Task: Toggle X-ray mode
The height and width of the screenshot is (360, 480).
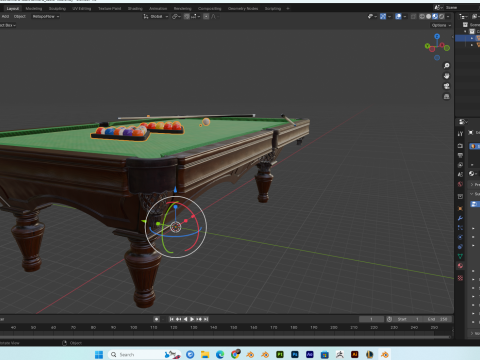Action: (x=414, y=16)
